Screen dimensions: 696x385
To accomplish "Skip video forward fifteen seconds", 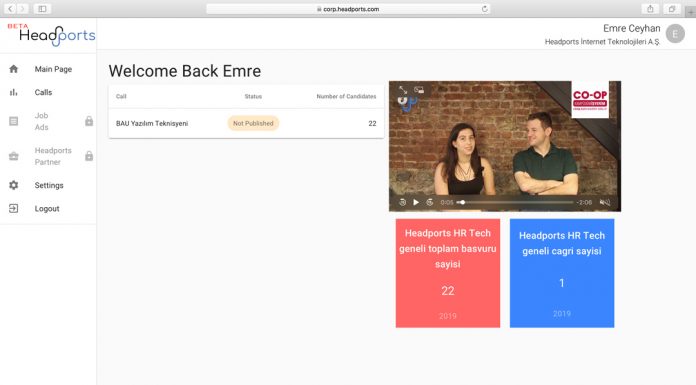I will coord(430,202).
